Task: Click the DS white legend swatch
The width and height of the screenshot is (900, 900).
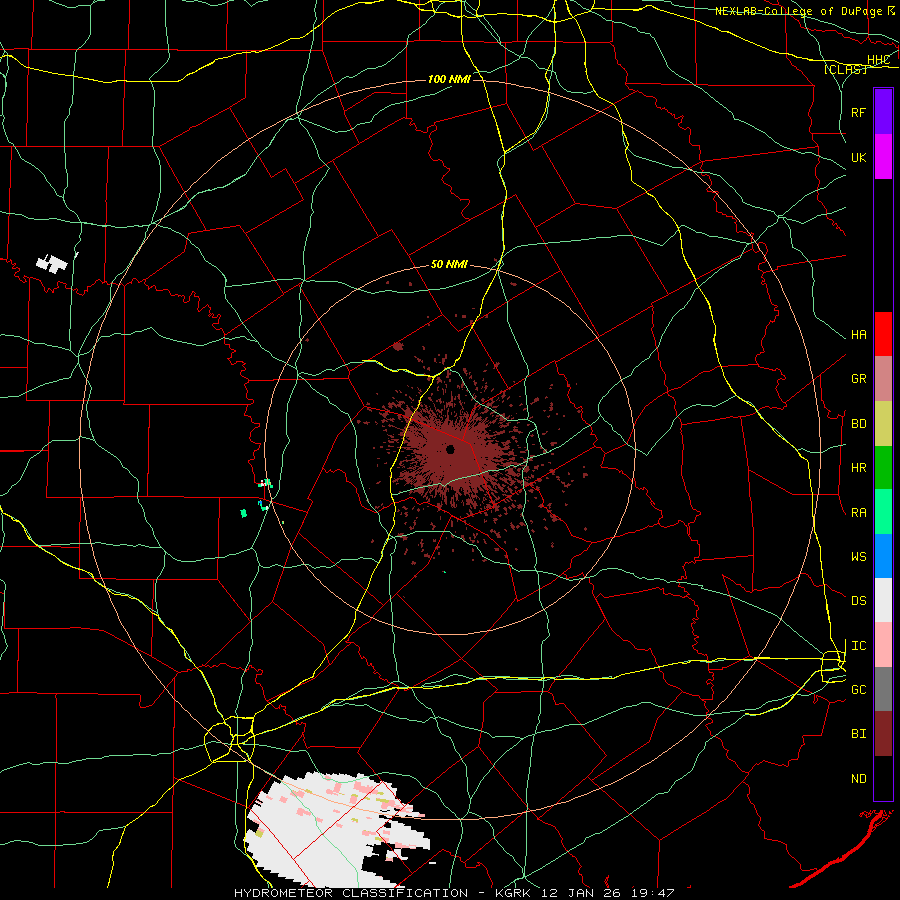Action: pyautogui.click(x=883, y=600)
